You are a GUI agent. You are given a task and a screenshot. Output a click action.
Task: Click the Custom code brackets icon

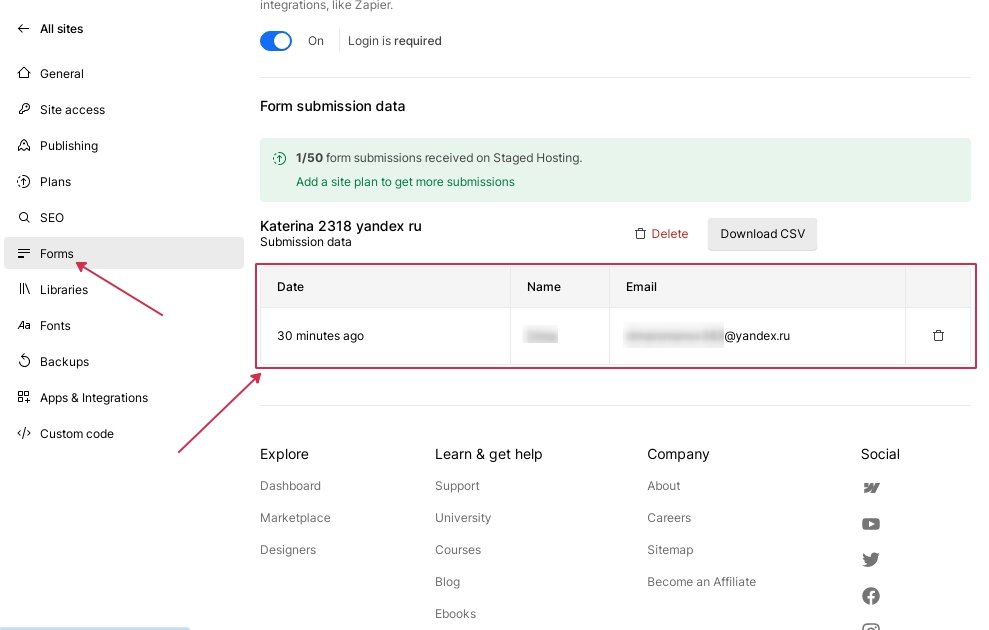click(x=24, y=434)
